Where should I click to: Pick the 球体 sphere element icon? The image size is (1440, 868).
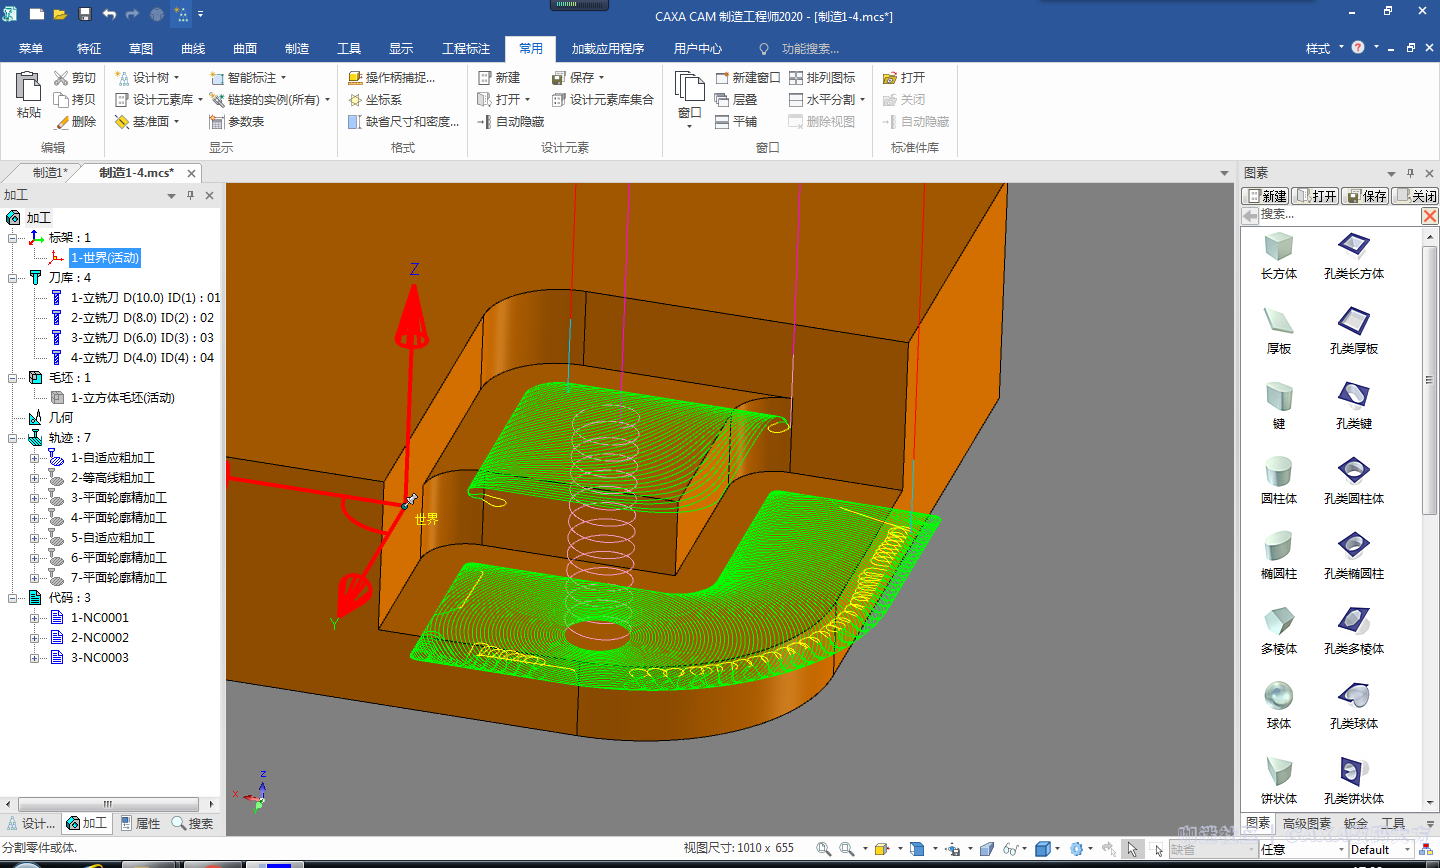coord(1278,696)
